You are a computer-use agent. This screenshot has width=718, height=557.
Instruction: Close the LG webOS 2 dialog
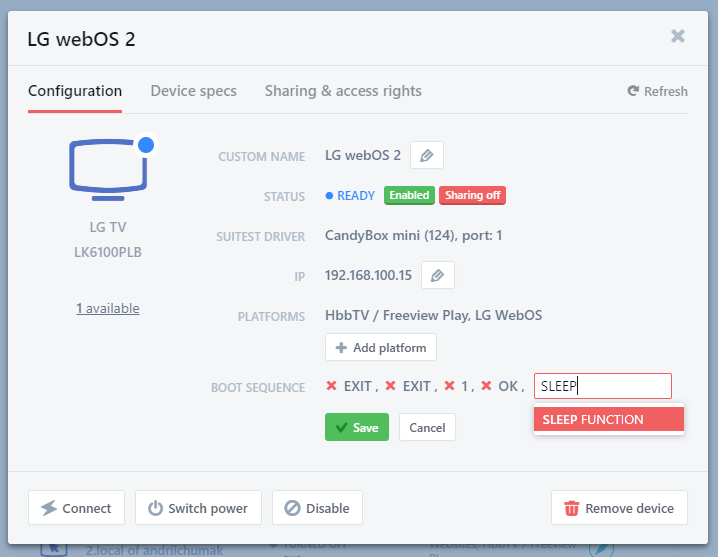click(x=678, y=36)
